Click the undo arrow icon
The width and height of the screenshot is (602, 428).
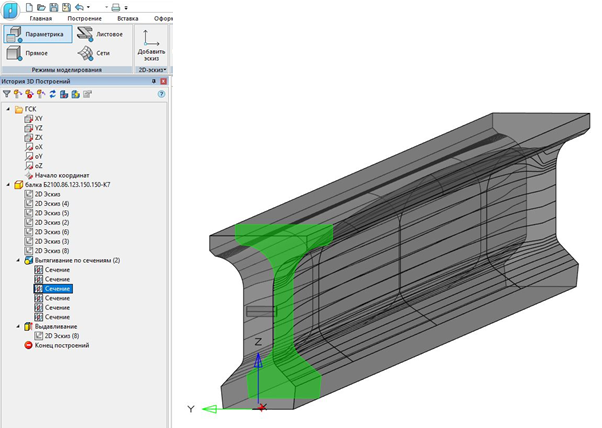[x=78, y=6]
